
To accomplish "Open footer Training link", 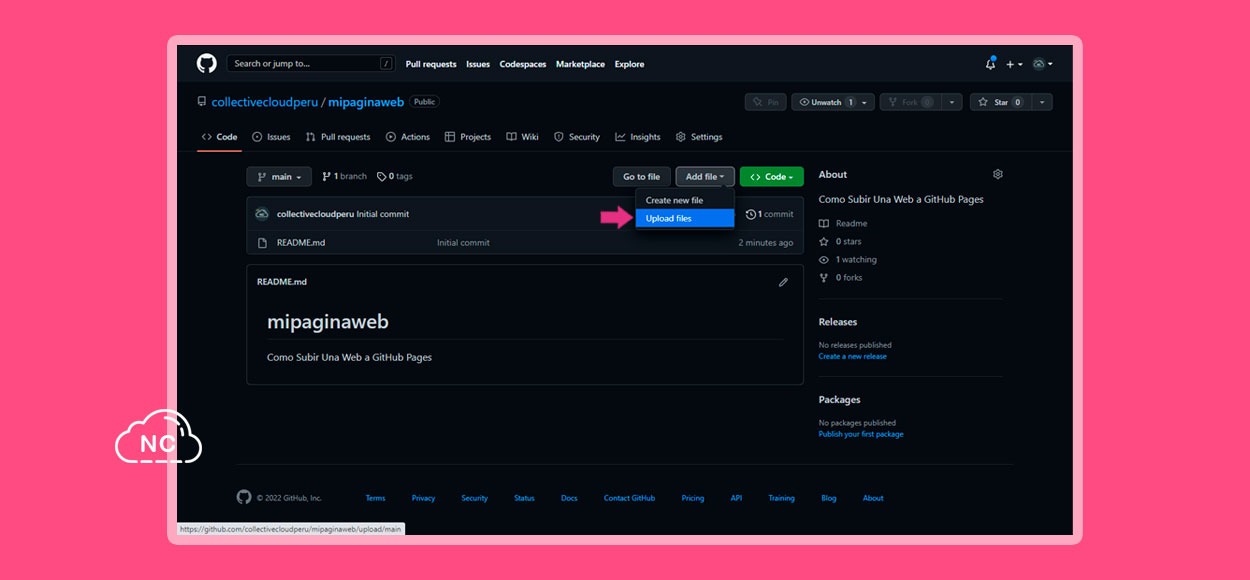I will (x=781, y=498).
